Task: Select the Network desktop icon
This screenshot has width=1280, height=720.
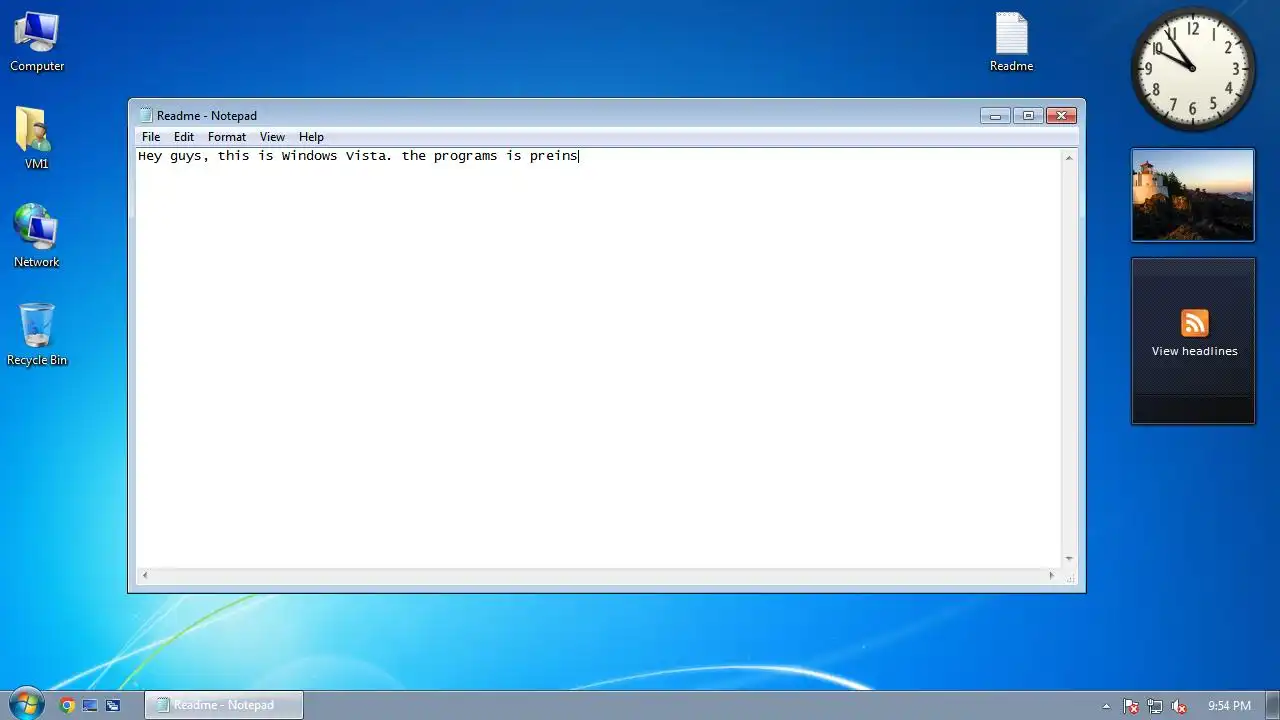Action: coord(36,237)
